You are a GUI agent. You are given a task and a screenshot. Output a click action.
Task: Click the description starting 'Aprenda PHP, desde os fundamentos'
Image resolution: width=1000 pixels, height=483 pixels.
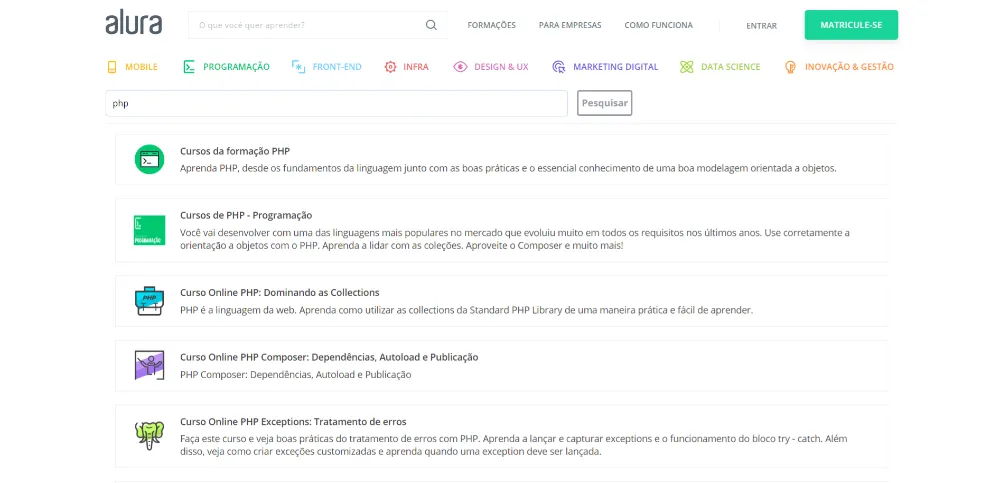click(x=508, y=168)
